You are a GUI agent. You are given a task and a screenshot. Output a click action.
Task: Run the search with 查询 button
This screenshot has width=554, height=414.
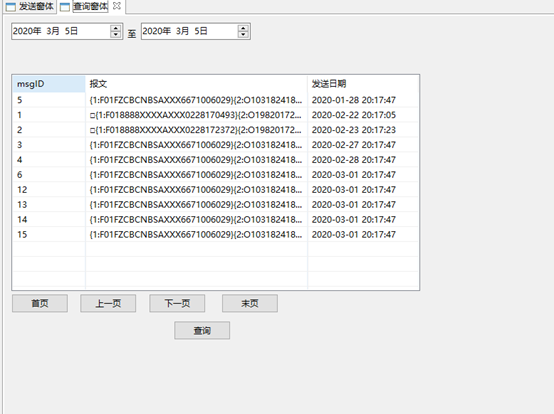point(202,331)
